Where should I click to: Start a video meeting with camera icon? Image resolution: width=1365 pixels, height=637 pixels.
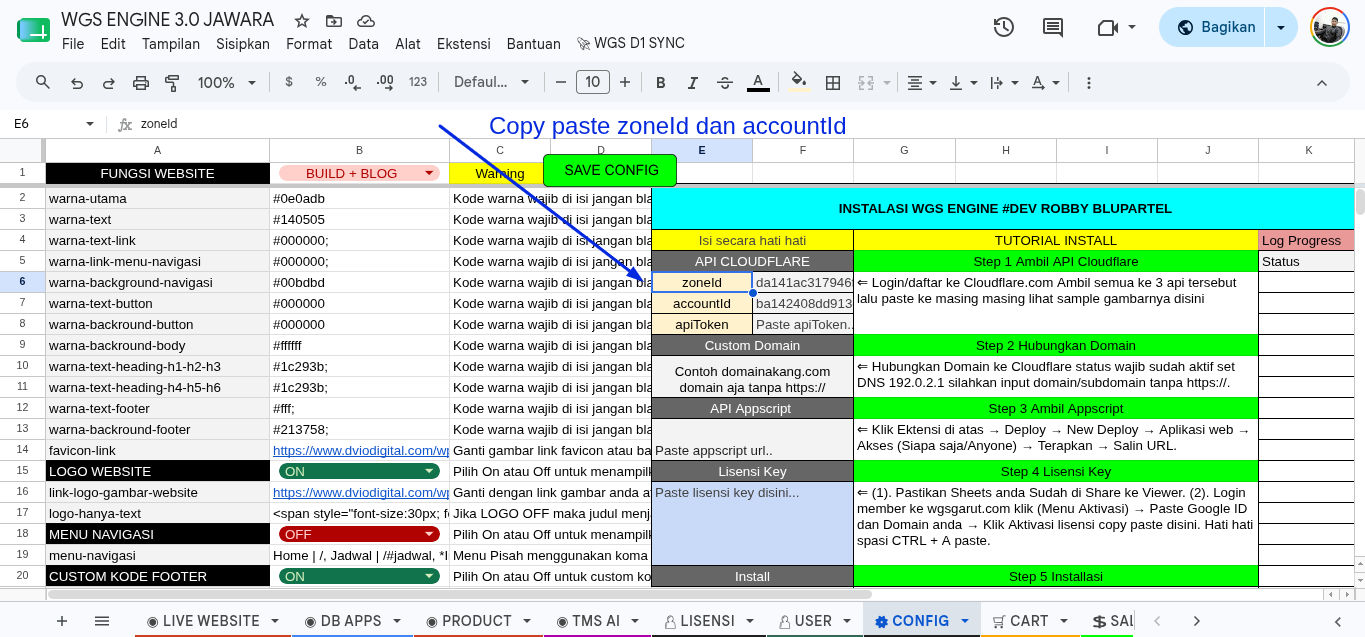pos(1107,28)
